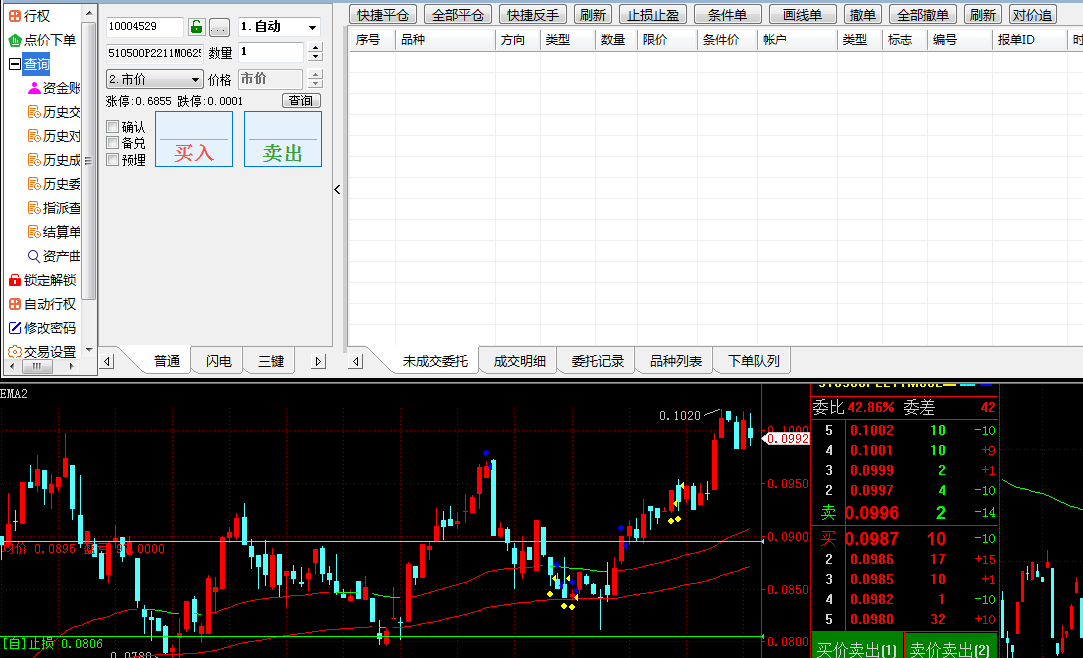Switch to 品种列表 tab

675,361
